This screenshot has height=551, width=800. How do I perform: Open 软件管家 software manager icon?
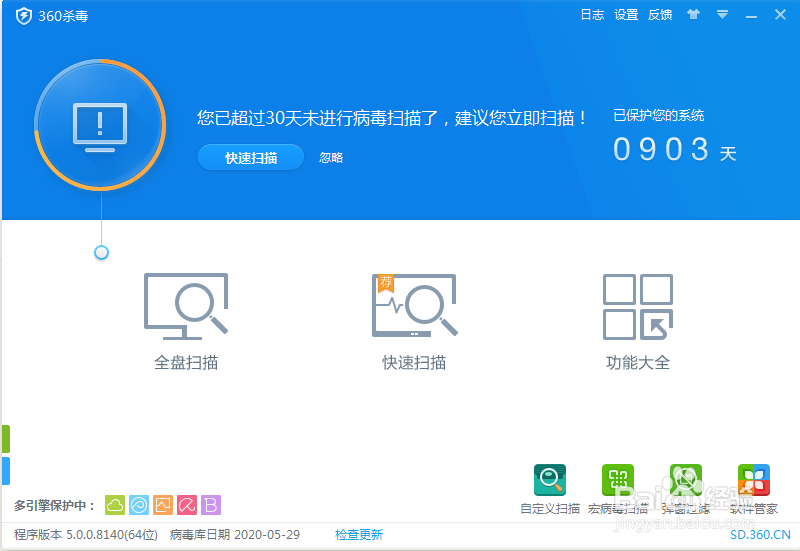(754, 480)
